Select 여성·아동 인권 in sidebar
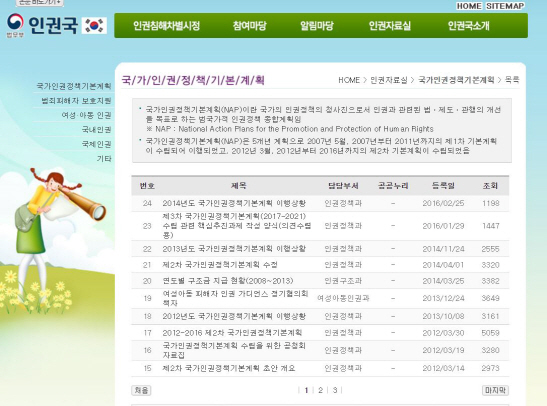This screenshot has width=547, height=406. pyautogui.click(x=86, y=115)
